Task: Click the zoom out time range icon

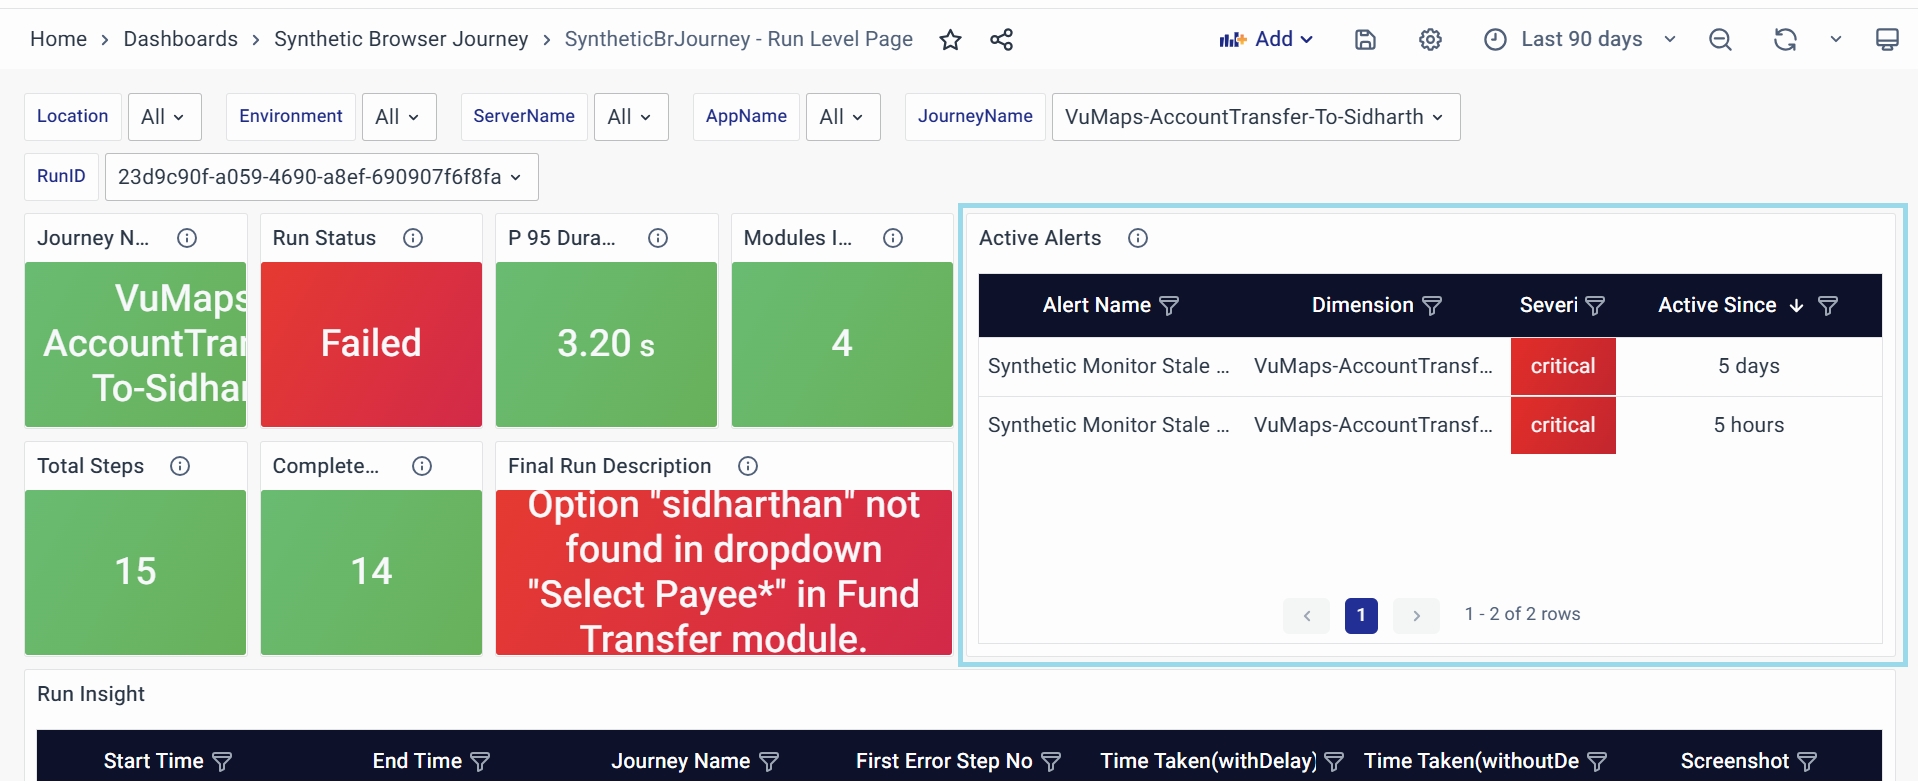Action: click(x=1720, y=40)
